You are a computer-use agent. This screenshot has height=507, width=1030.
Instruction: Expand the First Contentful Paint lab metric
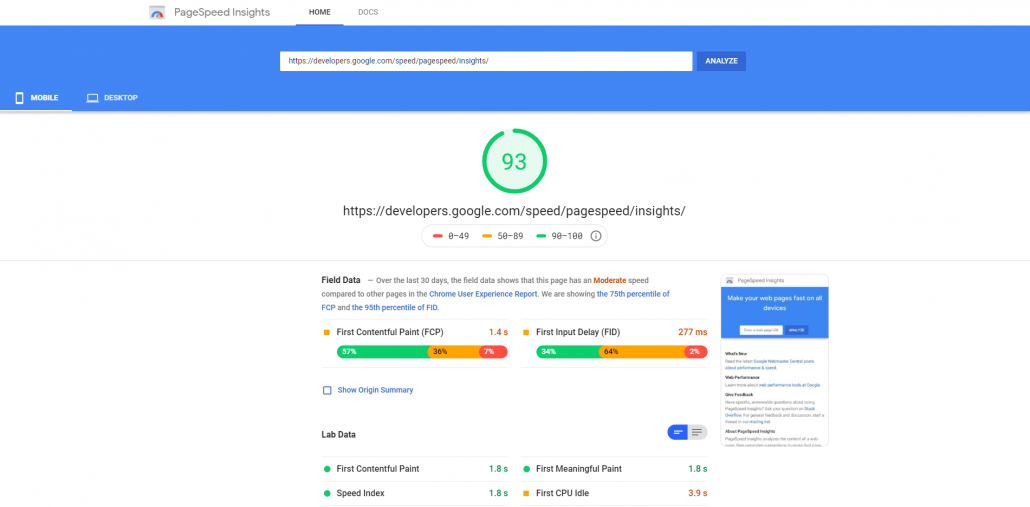[378, 469]
